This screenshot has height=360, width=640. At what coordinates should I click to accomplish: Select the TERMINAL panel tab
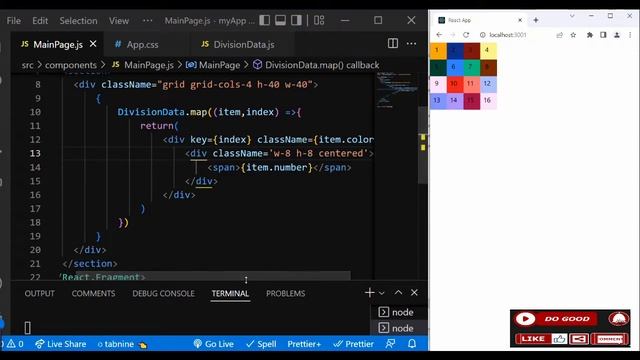(x=230, y=293)
